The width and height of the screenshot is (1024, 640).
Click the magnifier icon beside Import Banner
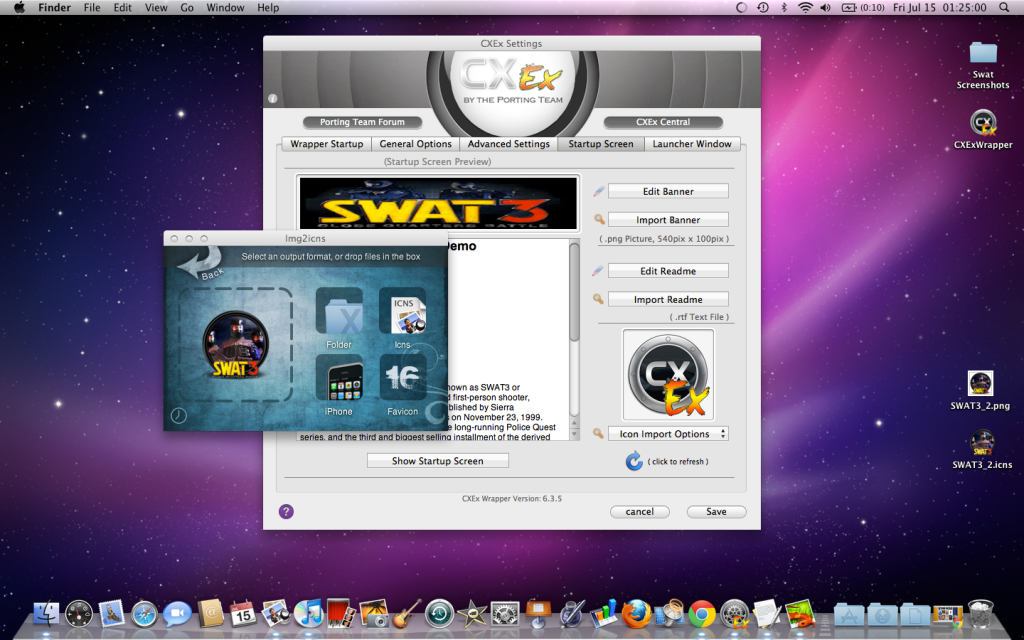coord(598,220)
